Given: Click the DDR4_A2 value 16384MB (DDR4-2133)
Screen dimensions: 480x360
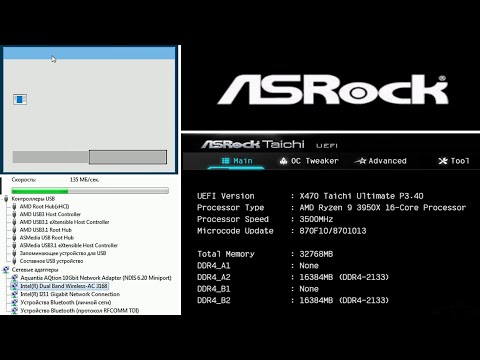Looking at the screenshot, I should pyautogui.click(x=344, y=277).
